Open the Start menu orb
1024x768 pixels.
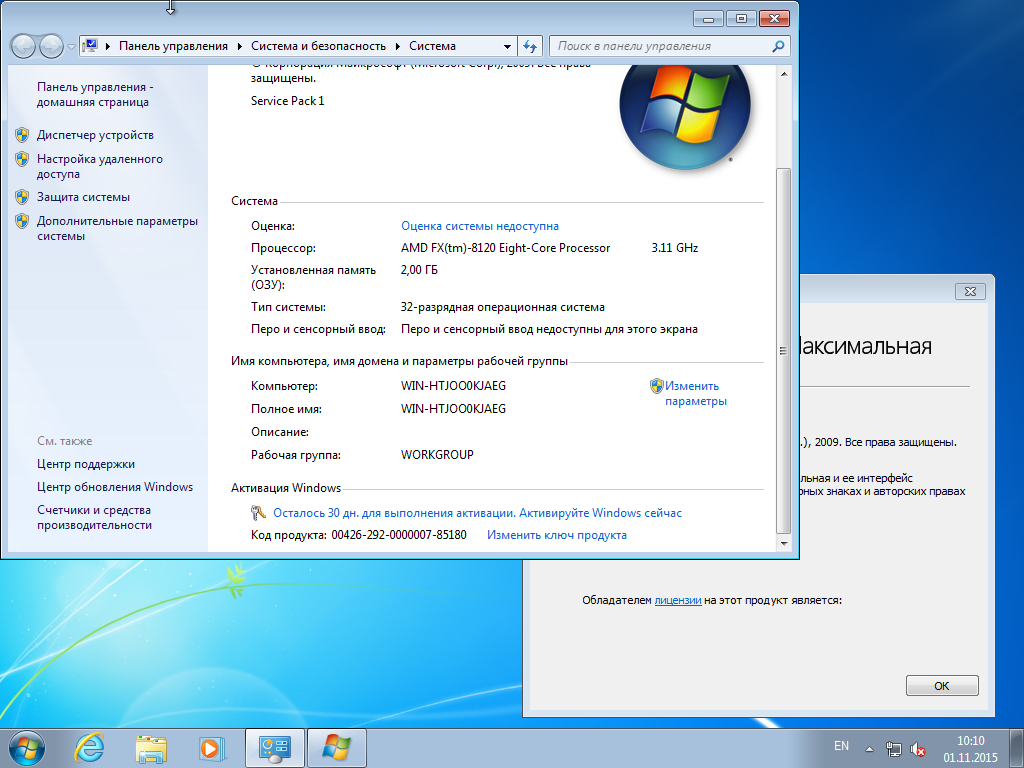click(x=26, y=748)
